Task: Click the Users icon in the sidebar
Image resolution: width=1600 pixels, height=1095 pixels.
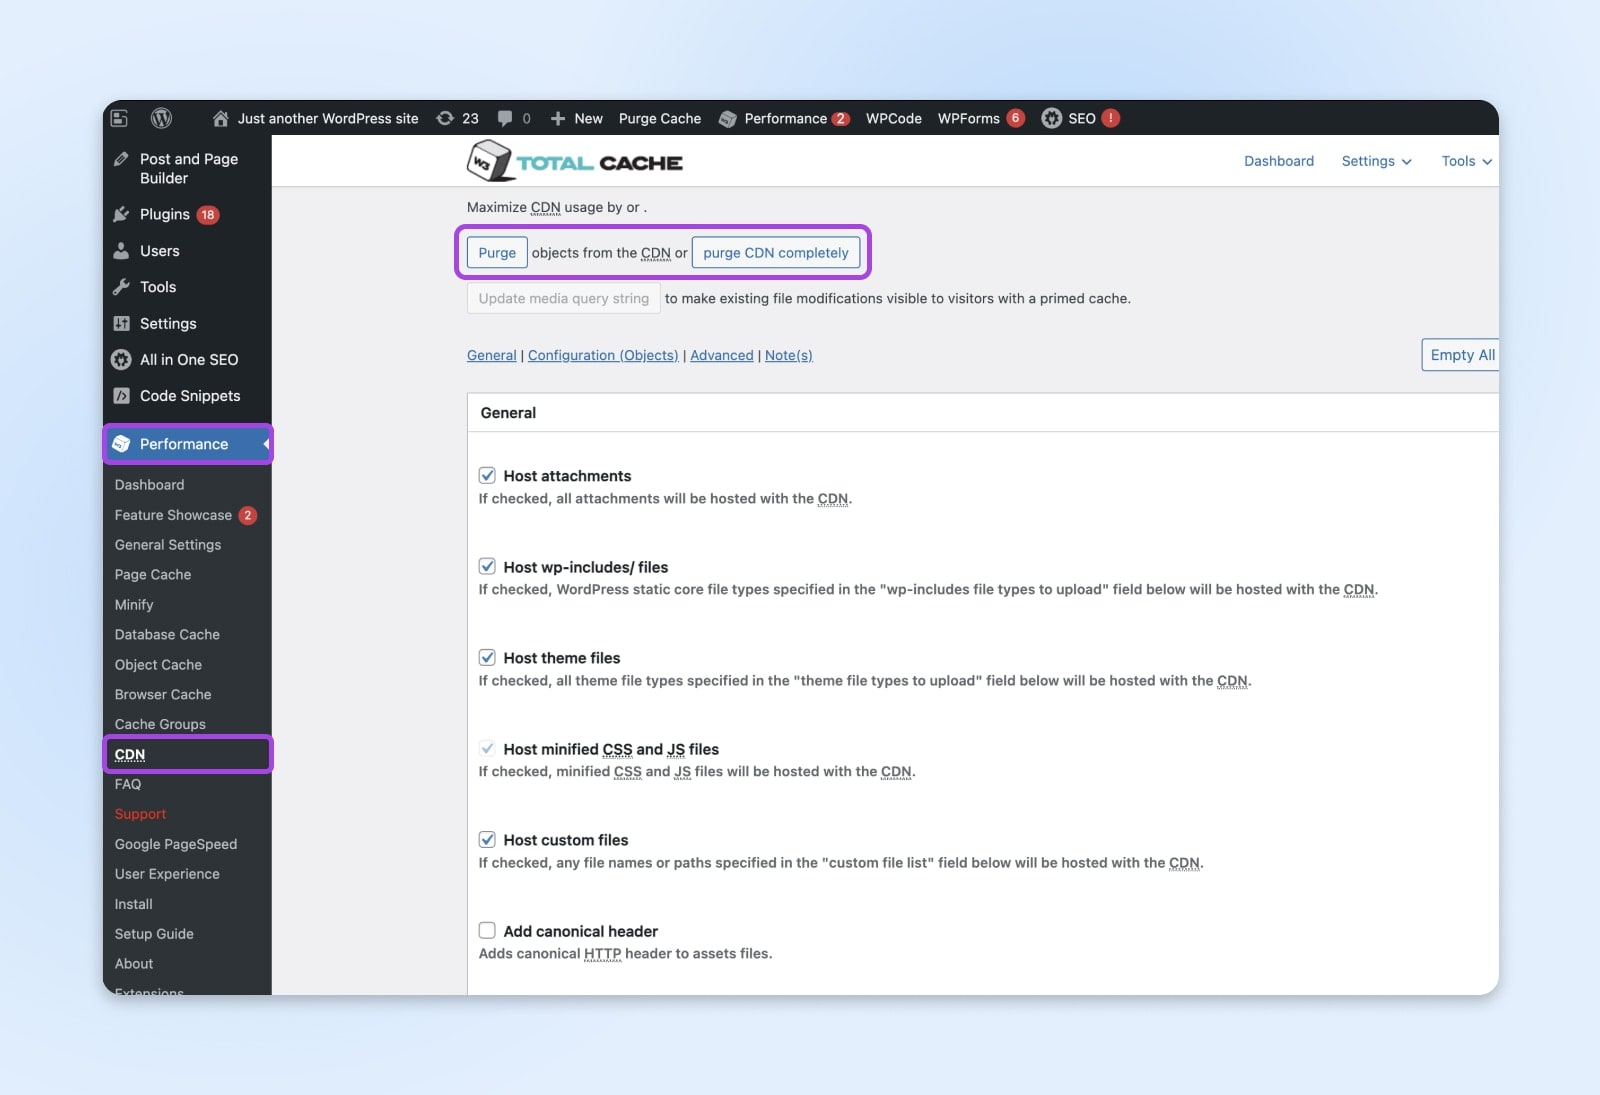Action: [x=121, y=251]
